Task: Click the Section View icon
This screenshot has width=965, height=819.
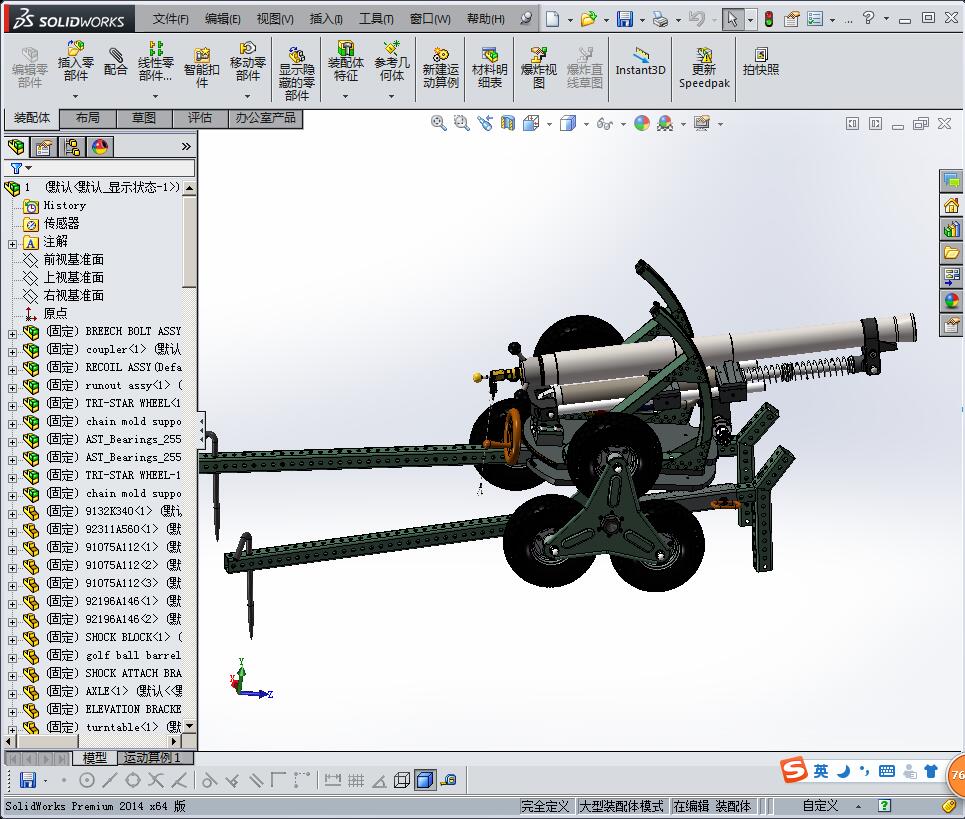Action: click(508, 123)
